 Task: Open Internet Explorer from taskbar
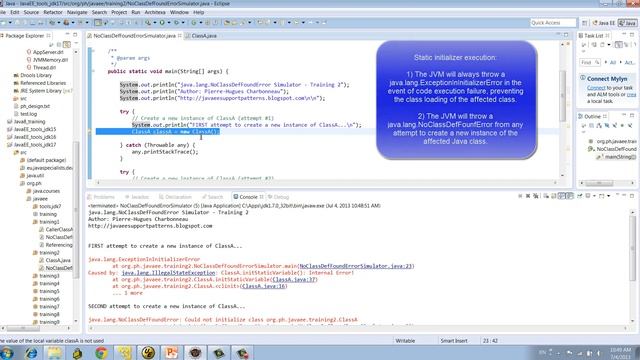[31, 353]
